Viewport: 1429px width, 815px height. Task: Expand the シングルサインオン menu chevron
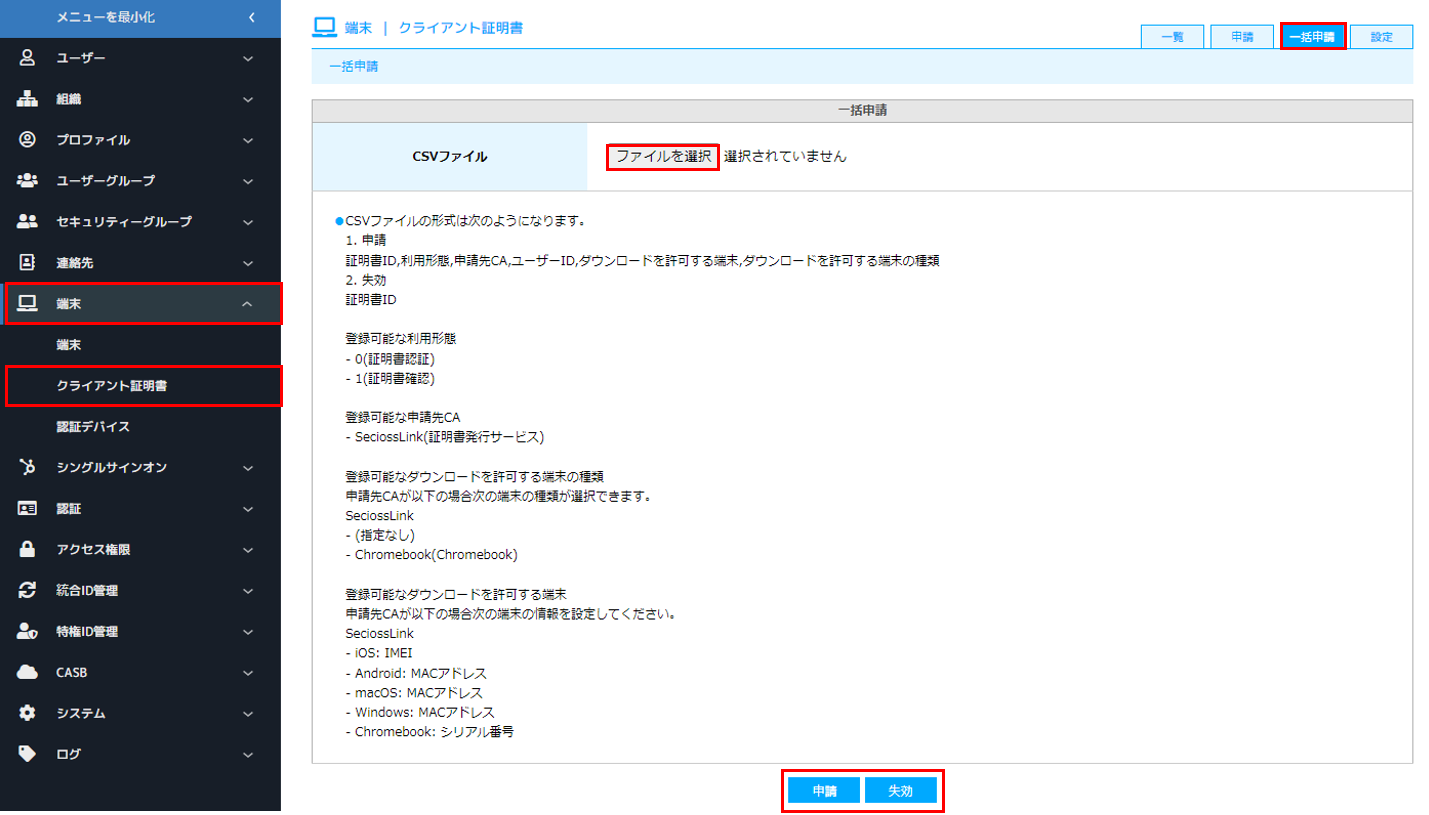coord(248,468)
